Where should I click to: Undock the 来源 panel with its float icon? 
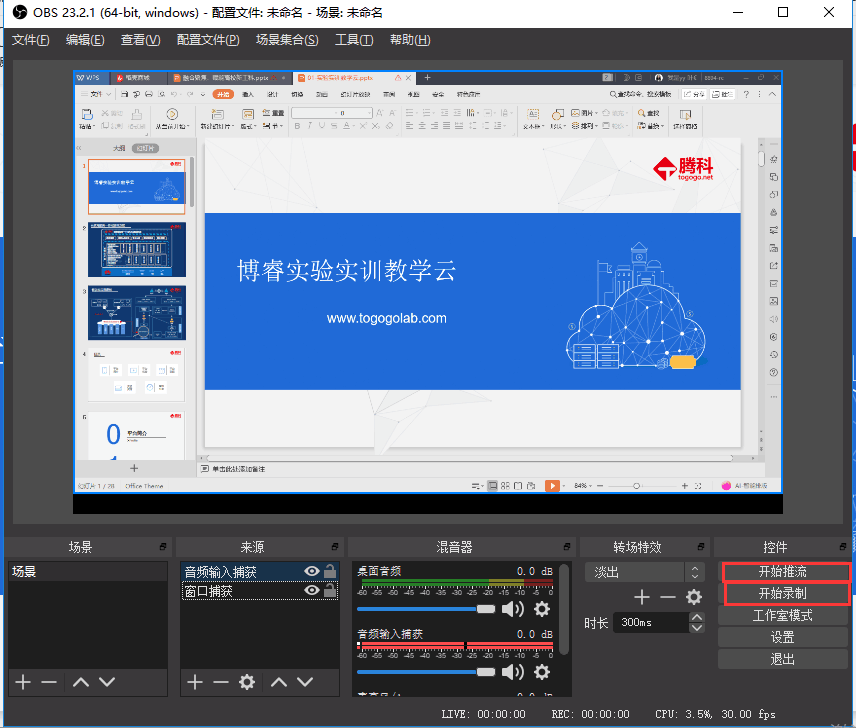point(335,547)
